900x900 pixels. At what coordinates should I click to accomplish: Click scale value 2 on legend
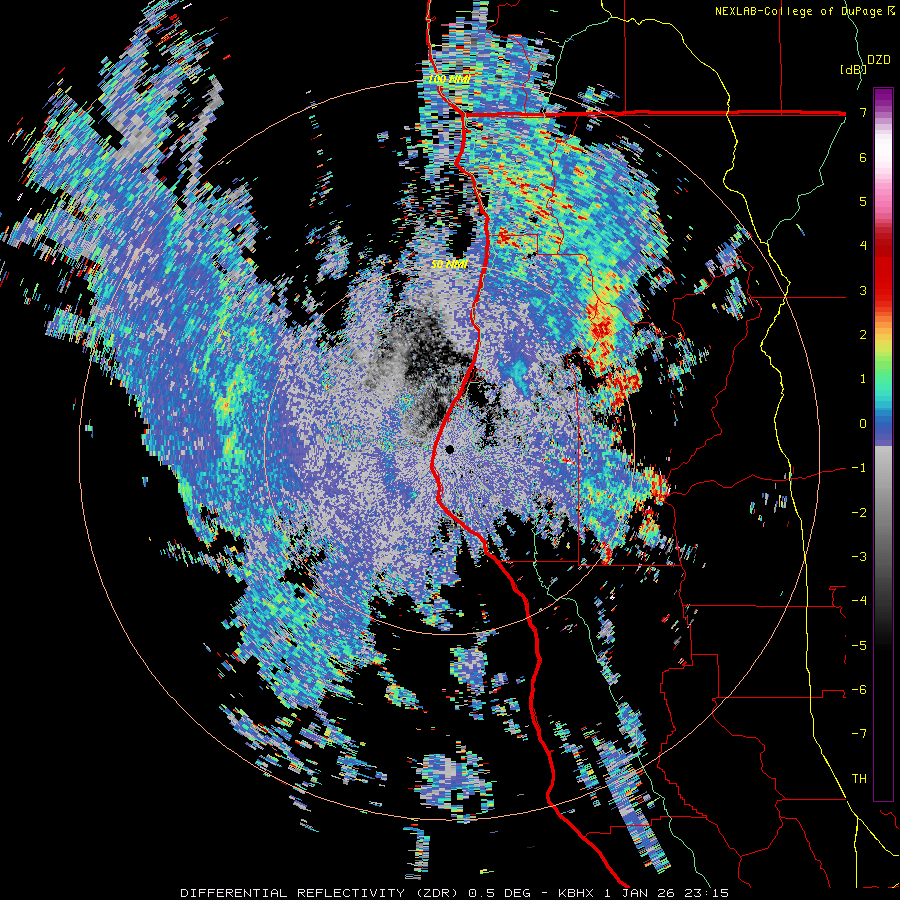coord(863,335)
